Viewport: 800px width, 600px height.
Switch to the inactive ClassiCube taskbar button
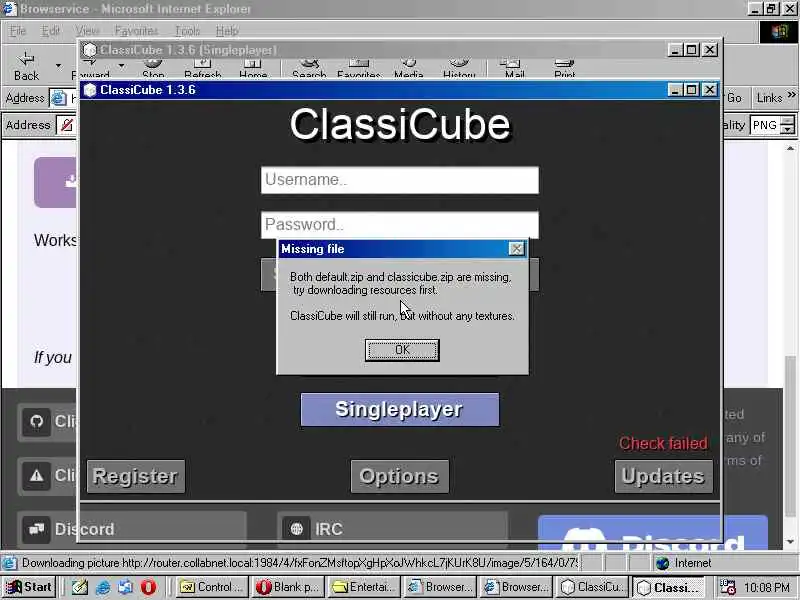click(x=591, y=587)
